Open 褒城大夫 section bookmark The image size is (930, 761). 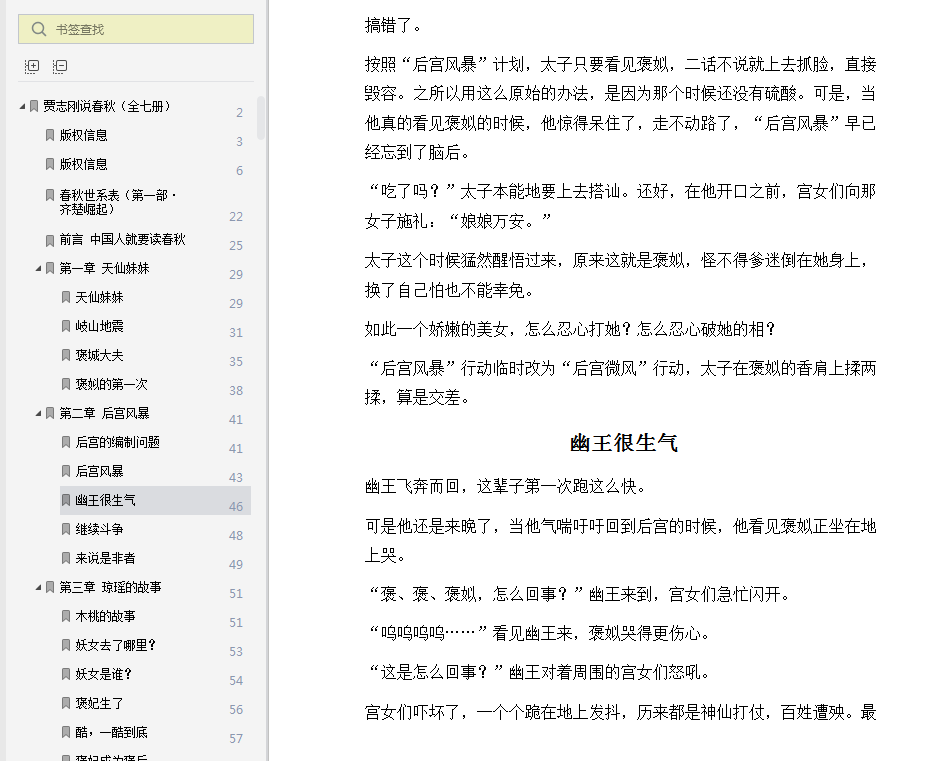(100, 355)
